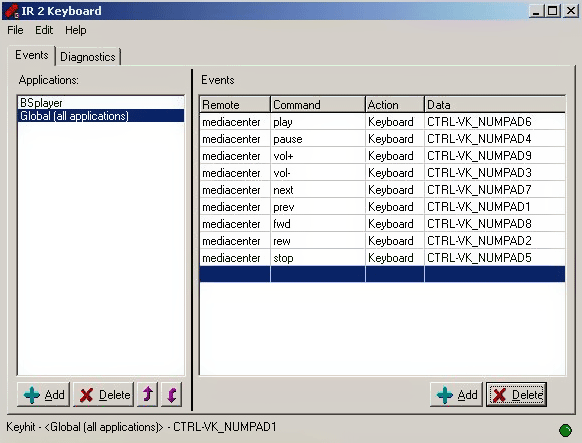The width and height of the screenshot is (582, 443).
Task: Click the Data column header
Action: tap(495, 105)
